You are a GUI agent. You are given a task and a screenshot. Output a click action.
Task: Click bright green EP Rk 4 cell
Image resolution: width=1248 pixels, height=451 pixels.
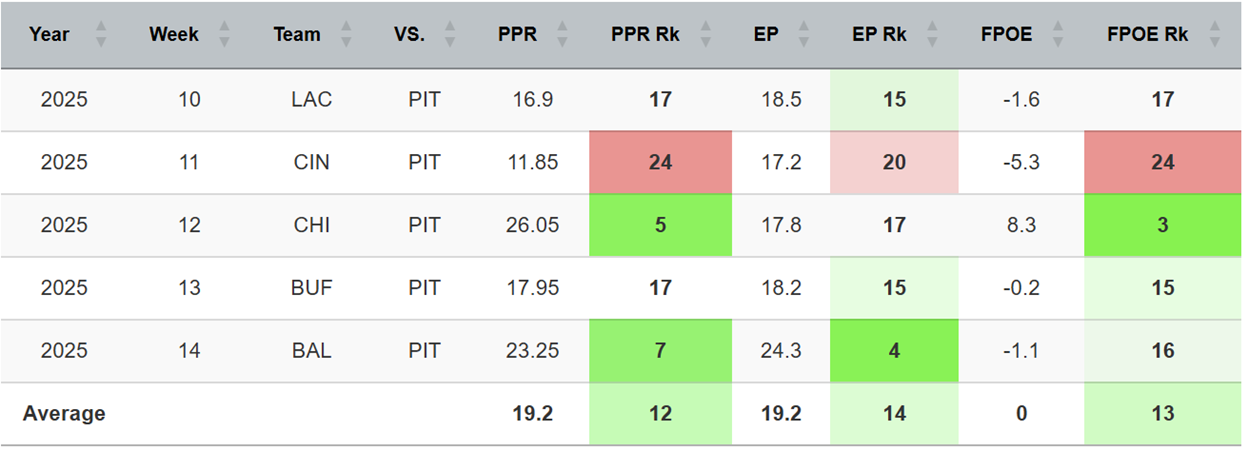[x=894, y=351]
